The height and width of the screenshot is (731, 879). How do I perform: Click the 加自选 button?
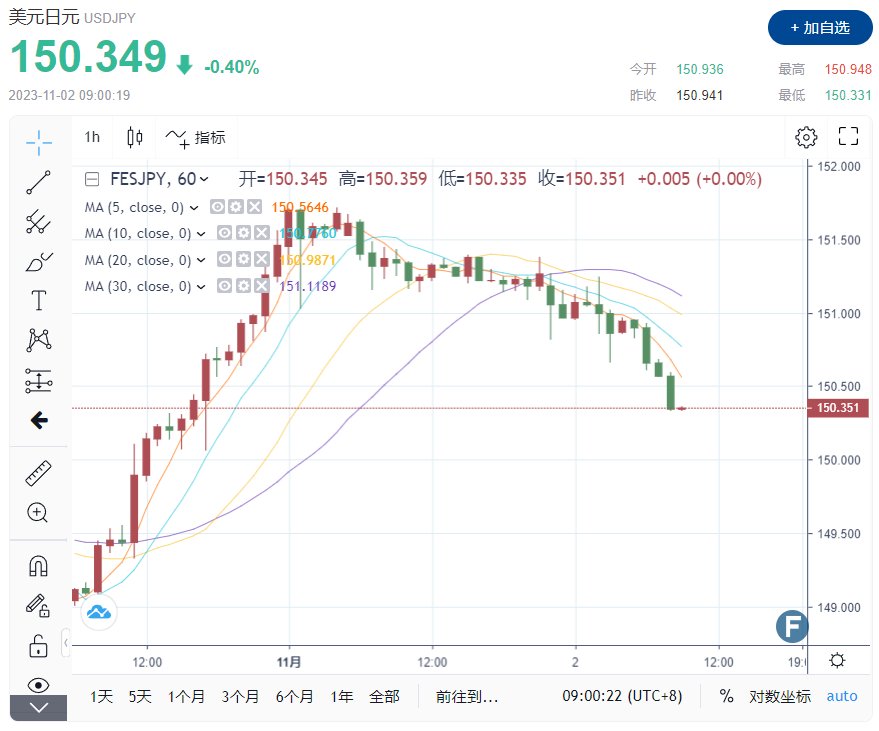[x=820, y=27]
